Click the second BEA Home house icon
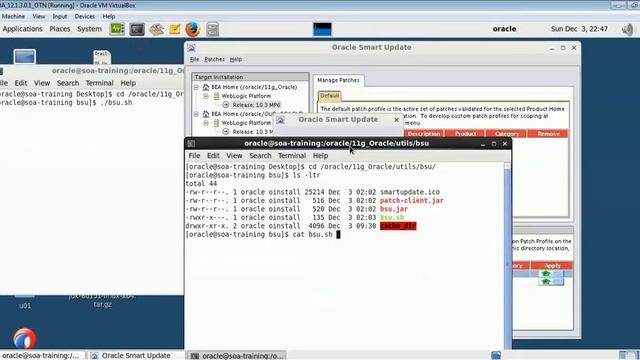Screen dimensions: 640x360 [206, 114]
